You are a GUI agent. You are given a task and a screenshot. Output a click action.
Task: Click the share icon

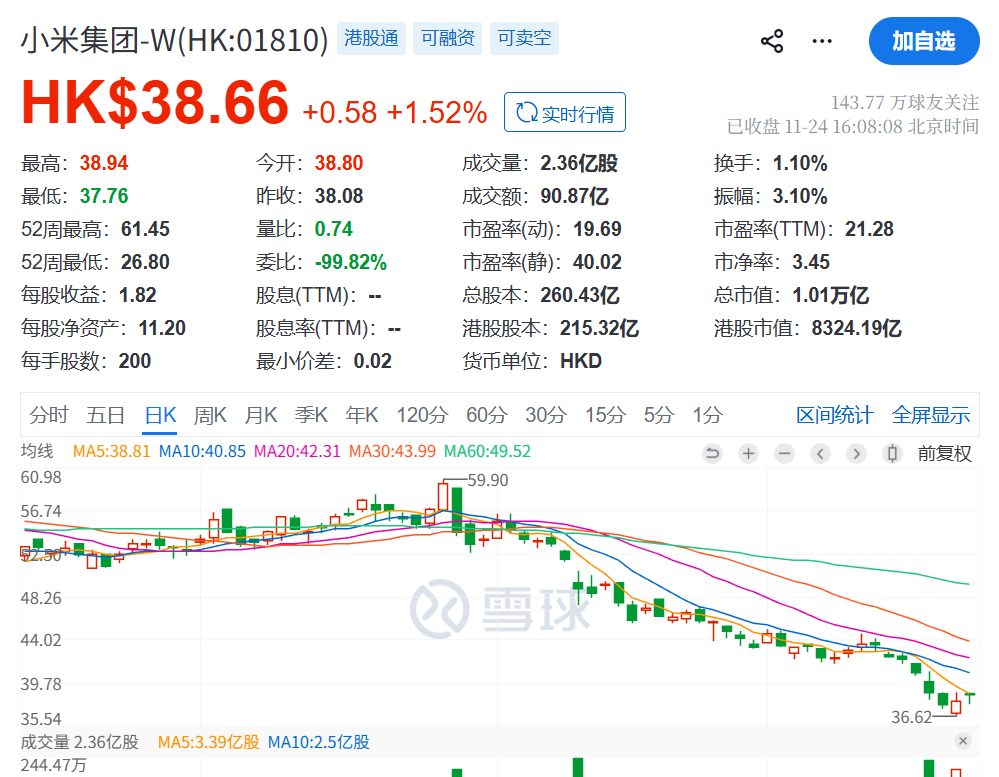(x=772, y=41)
